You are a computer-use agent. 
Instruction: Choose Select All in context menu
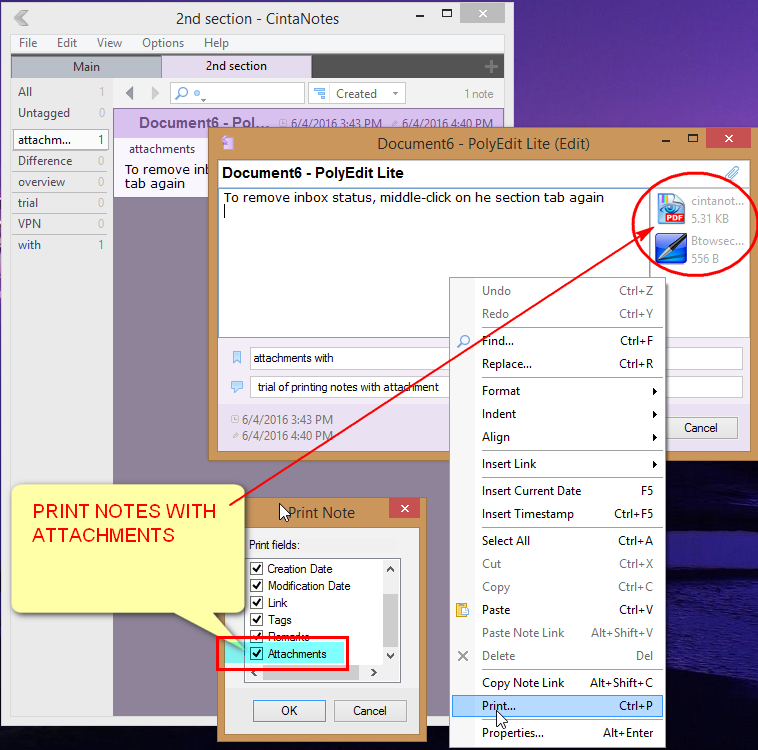[557, 541]
